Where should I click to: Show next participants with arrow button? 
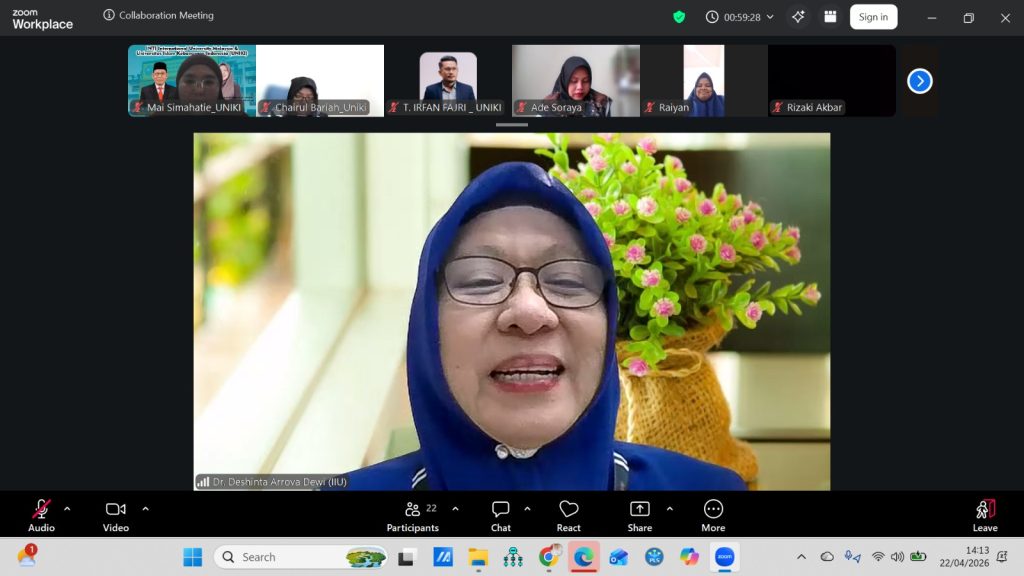pyautogui.click(x=919, y=81)
